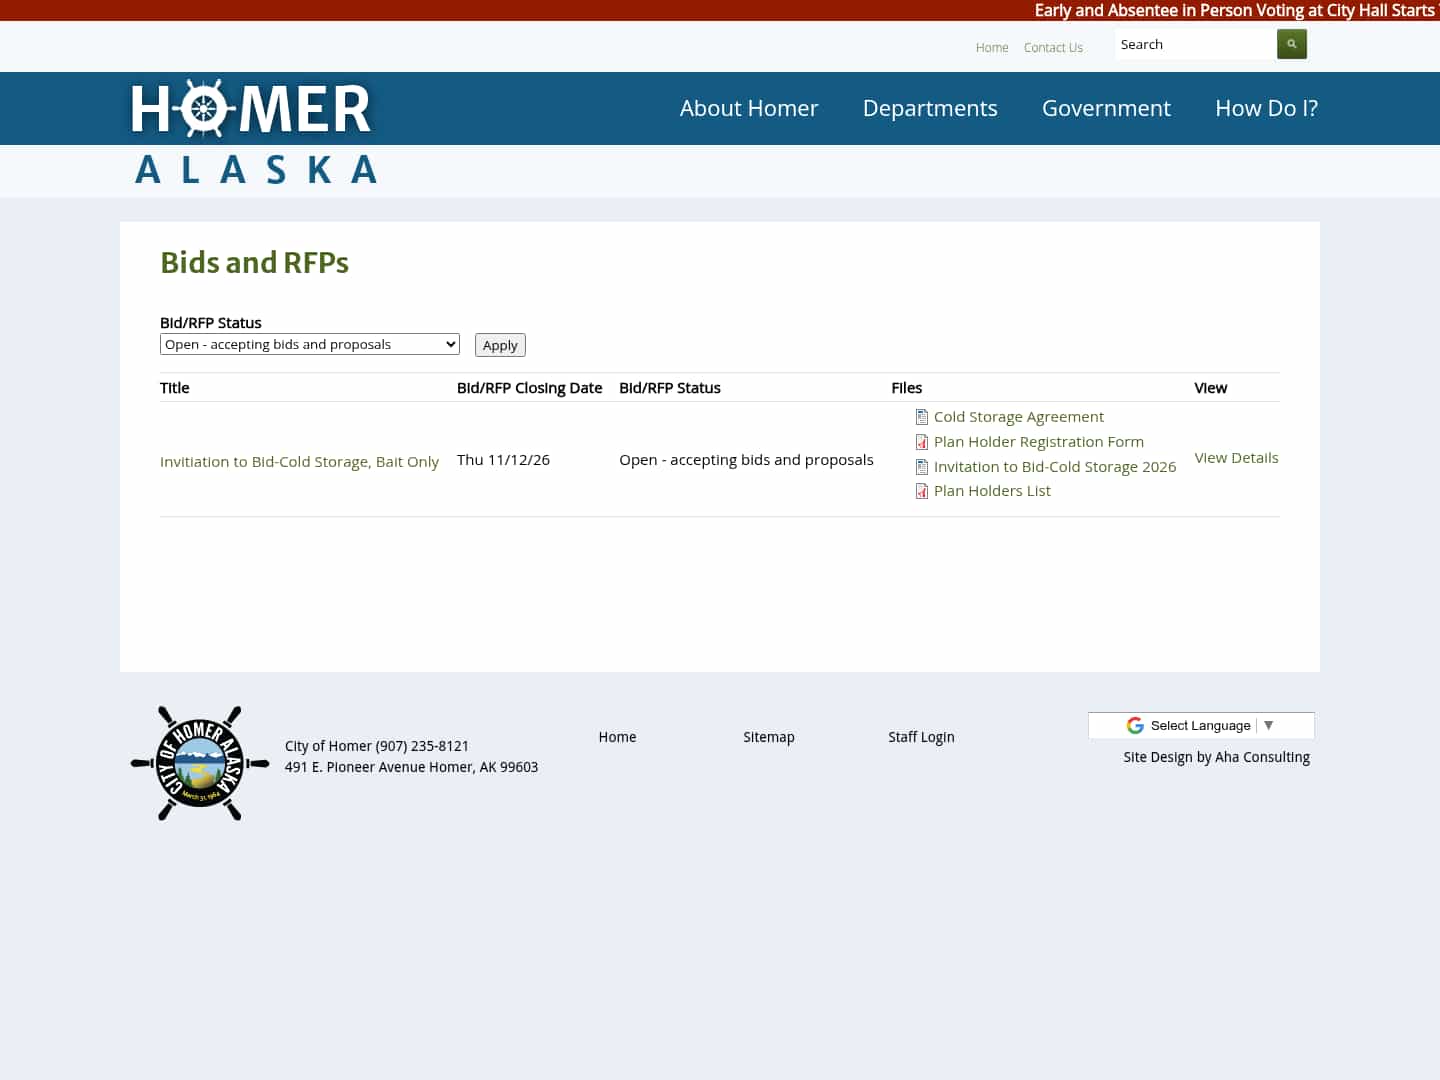Click the 491 E. Pioneer Avenue address text

click(411, 767)
